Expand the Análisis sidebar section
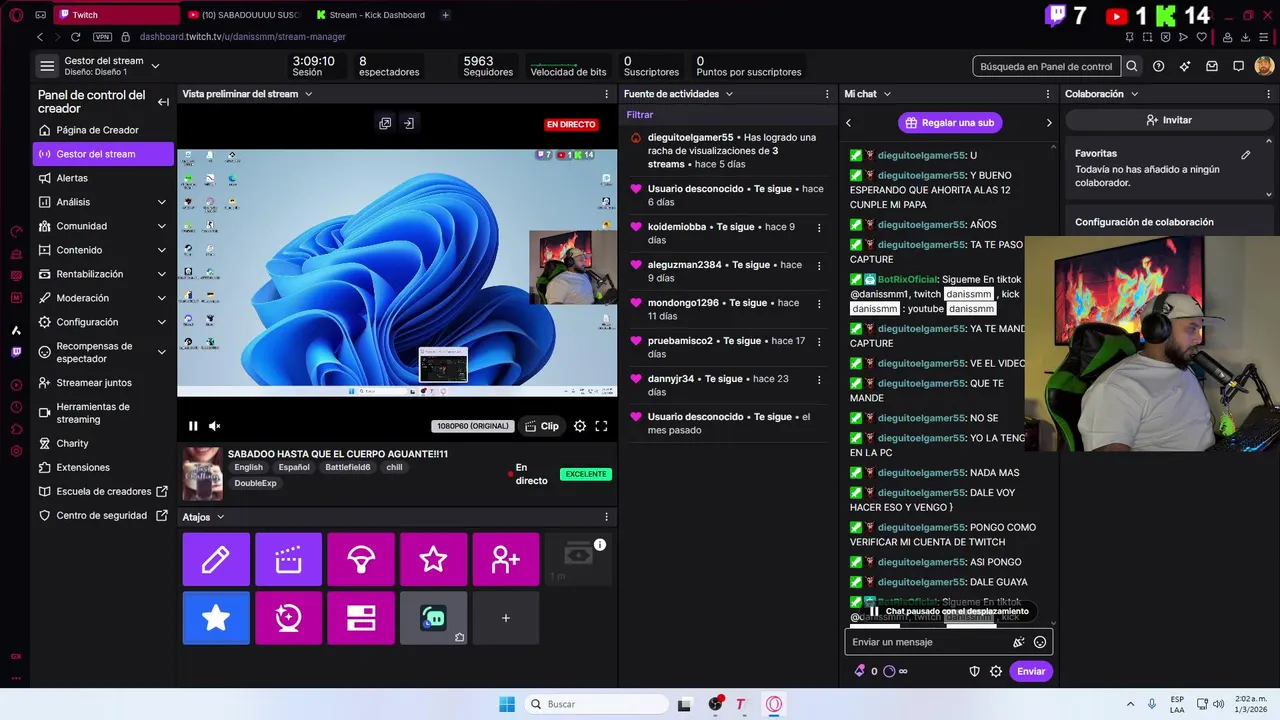Viewport: 1280px width, 720px height. coord(162,202)
